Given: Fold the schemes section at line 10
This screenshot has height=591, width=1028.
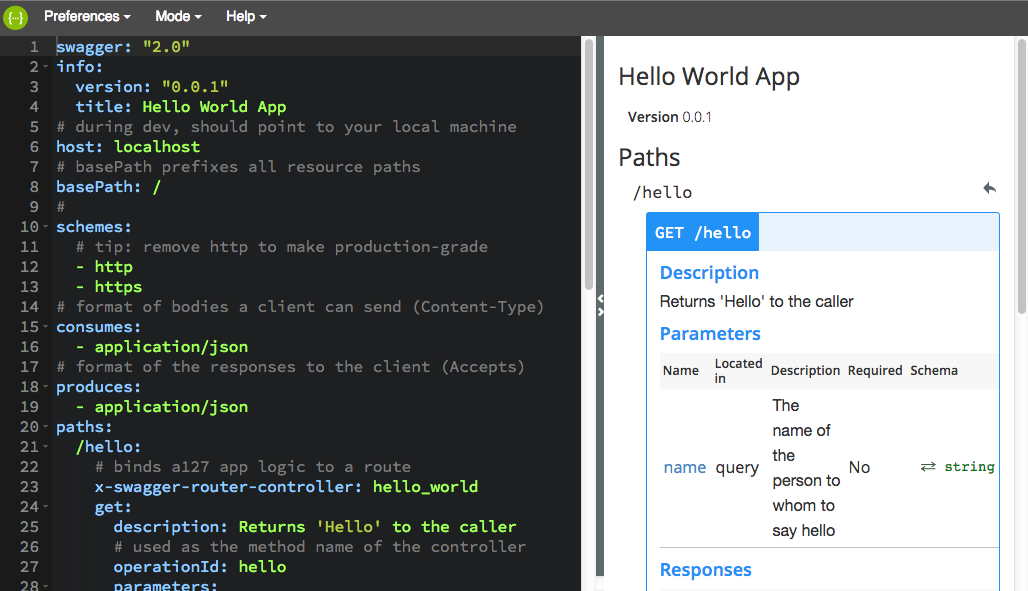Looking at the screenshot, I should tap(46, 227).
